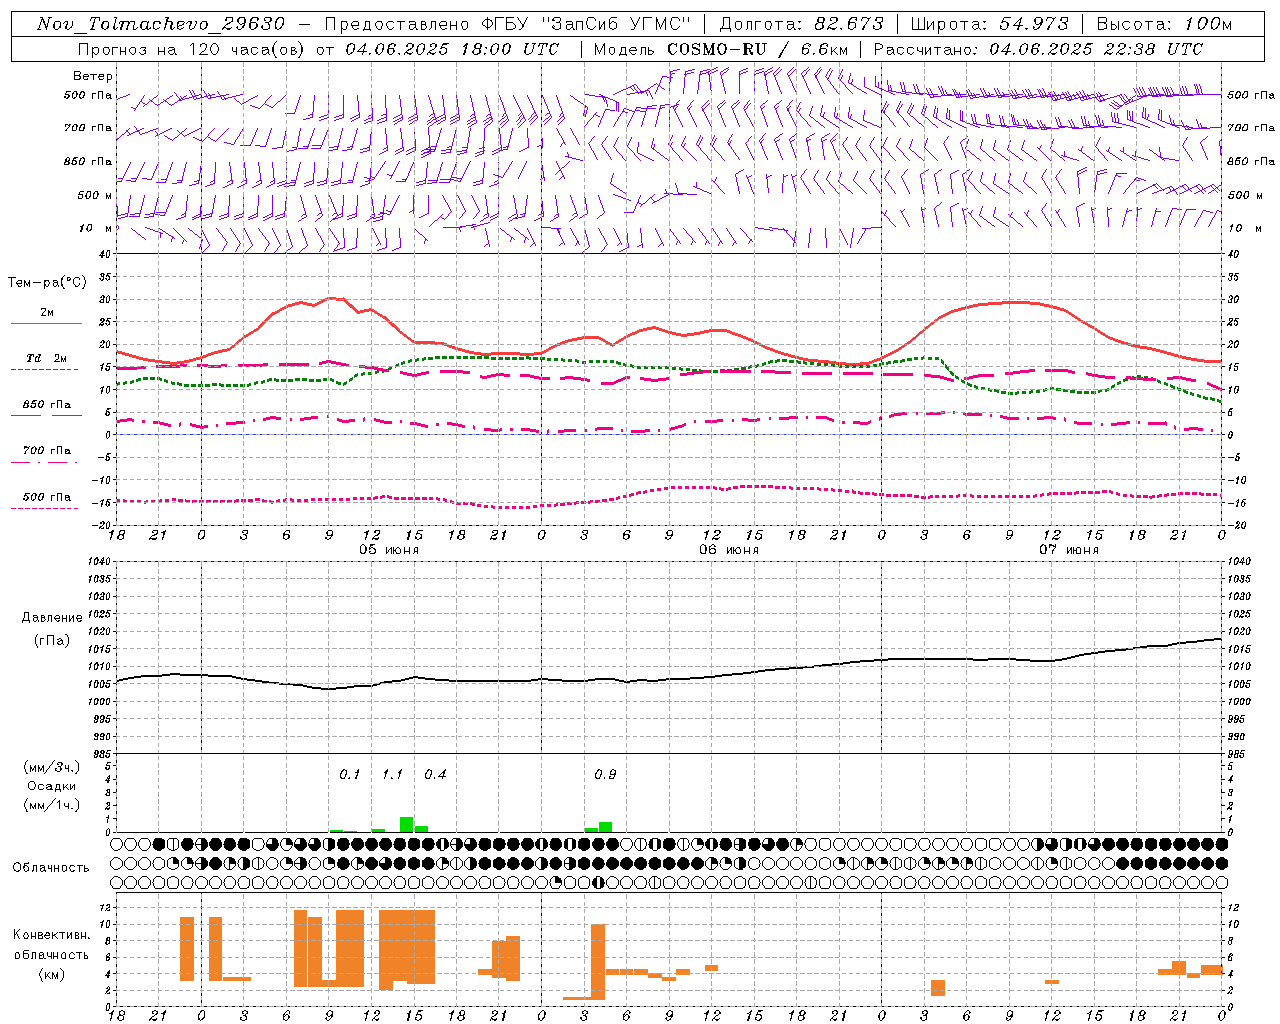Click the 06 июня date label
Image resolution: width=1280 pixels, height=1024 pixels.
[x=729, y=550]
